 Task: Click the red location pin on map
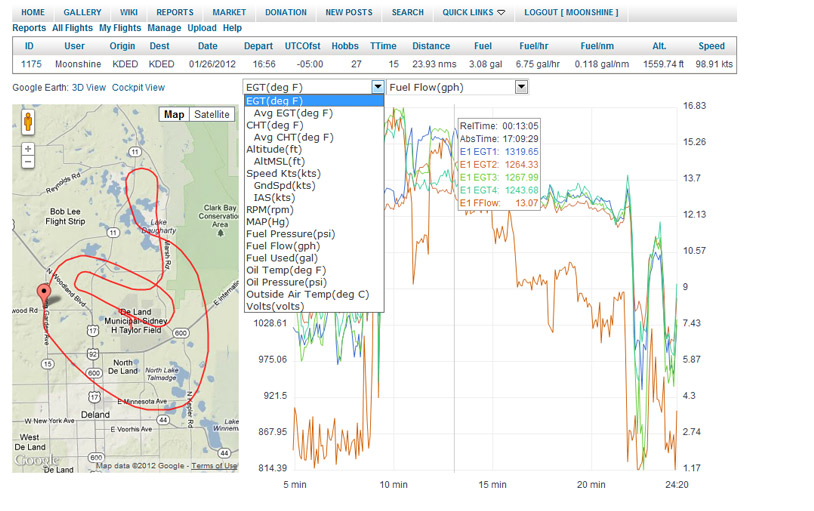tap(43, 292)
